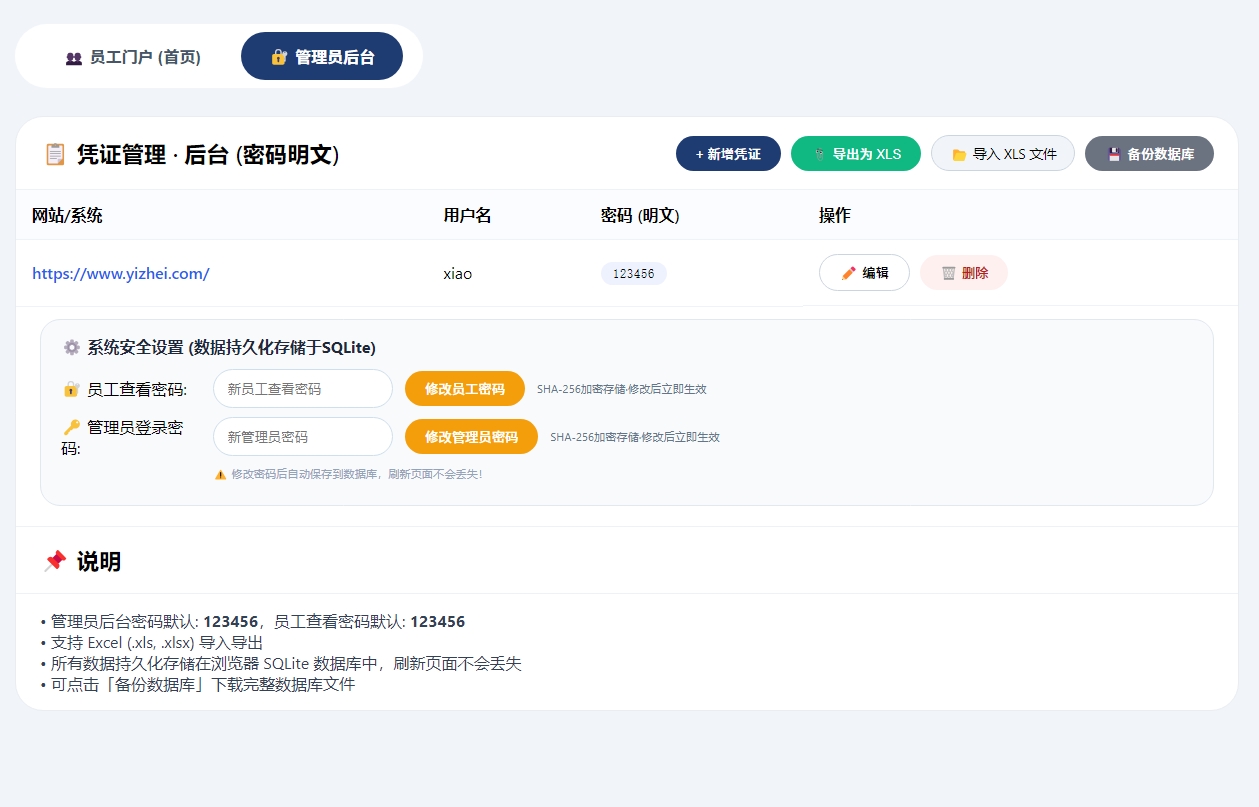The height and width of the screenshot is (807, 1259).
Task: Click the 凭证管理 · 后台 (密码明文) heading
Action: pyautogui.click(x=208, y=155)
